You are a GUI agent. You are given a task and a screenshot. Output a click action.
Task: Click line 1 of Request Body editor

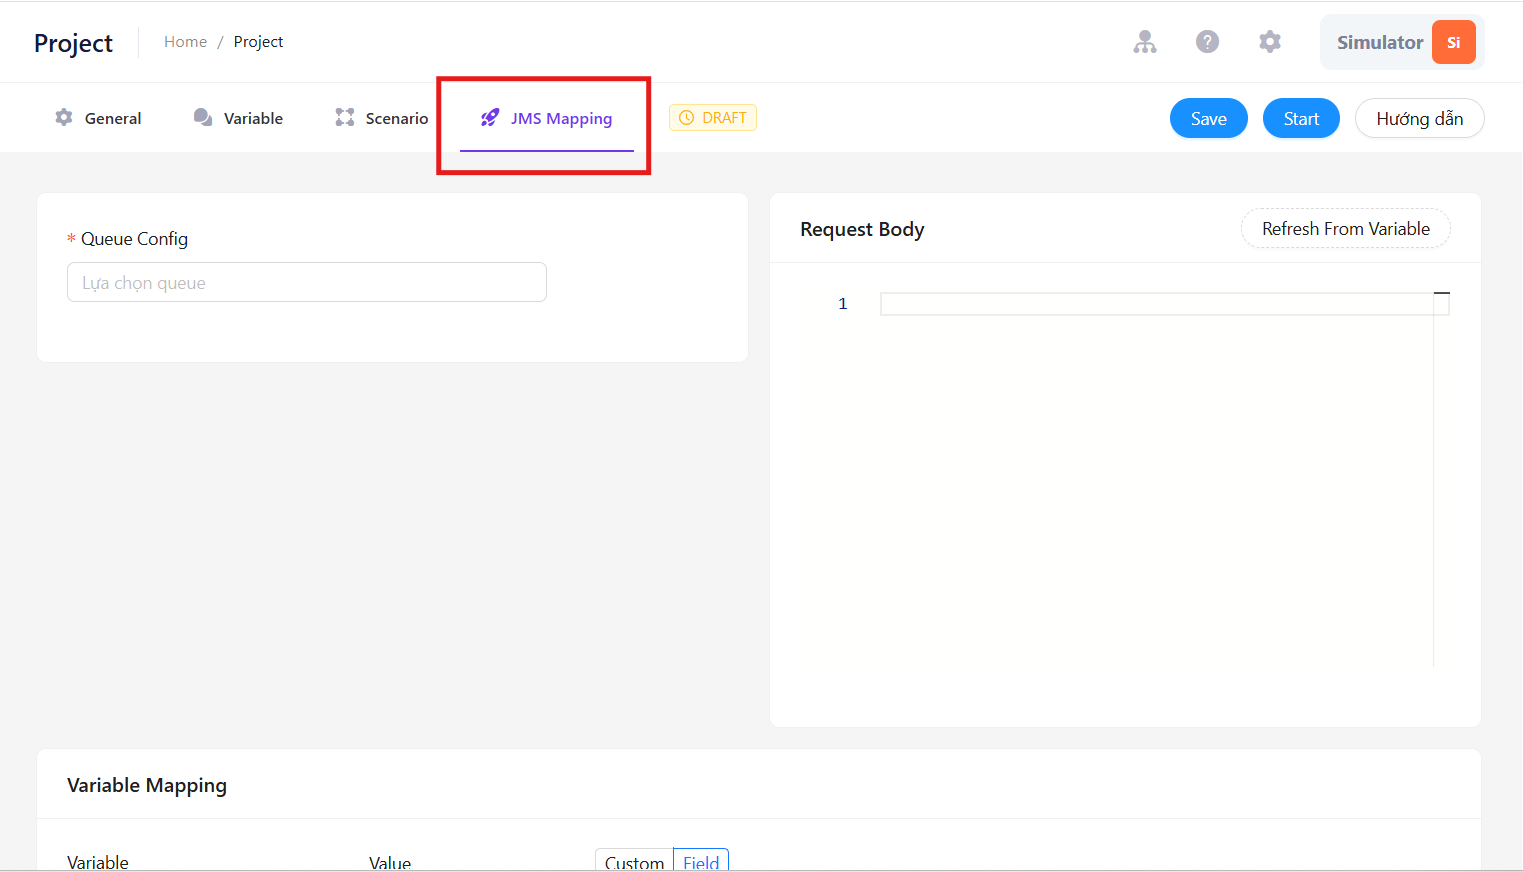(x=1157, y=304)
